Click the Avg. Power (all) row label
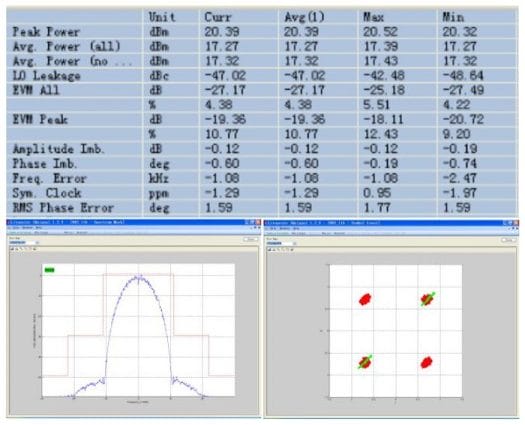Image resolution: width=525 pixels, height=425 pixels. pyautogui.click(x=66, y=47)
